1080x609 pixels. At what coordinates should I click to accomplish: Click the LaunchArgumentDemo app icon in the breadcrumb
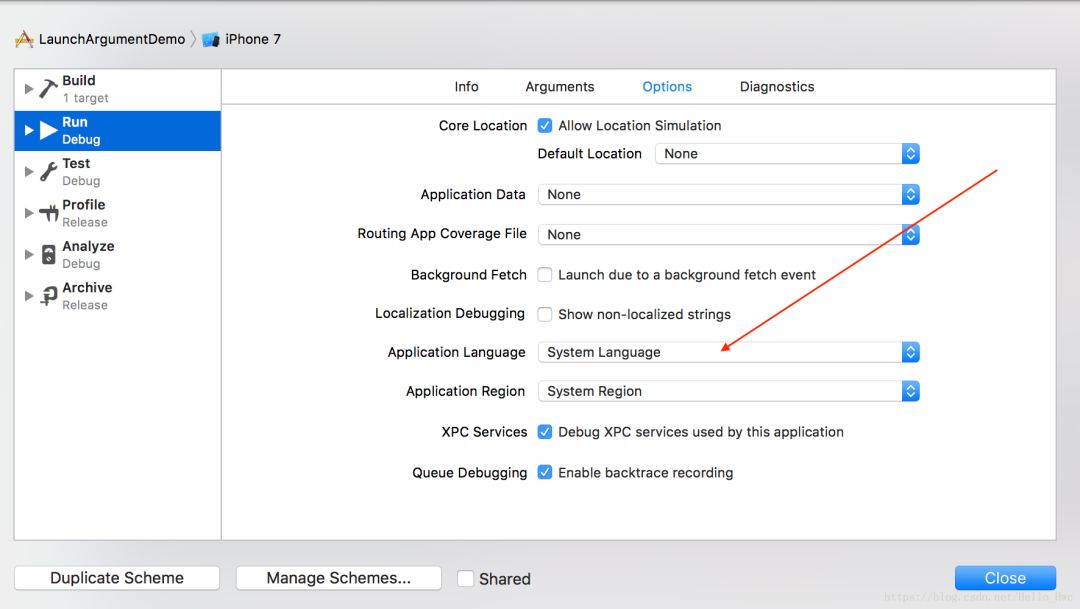pos(24,39)
